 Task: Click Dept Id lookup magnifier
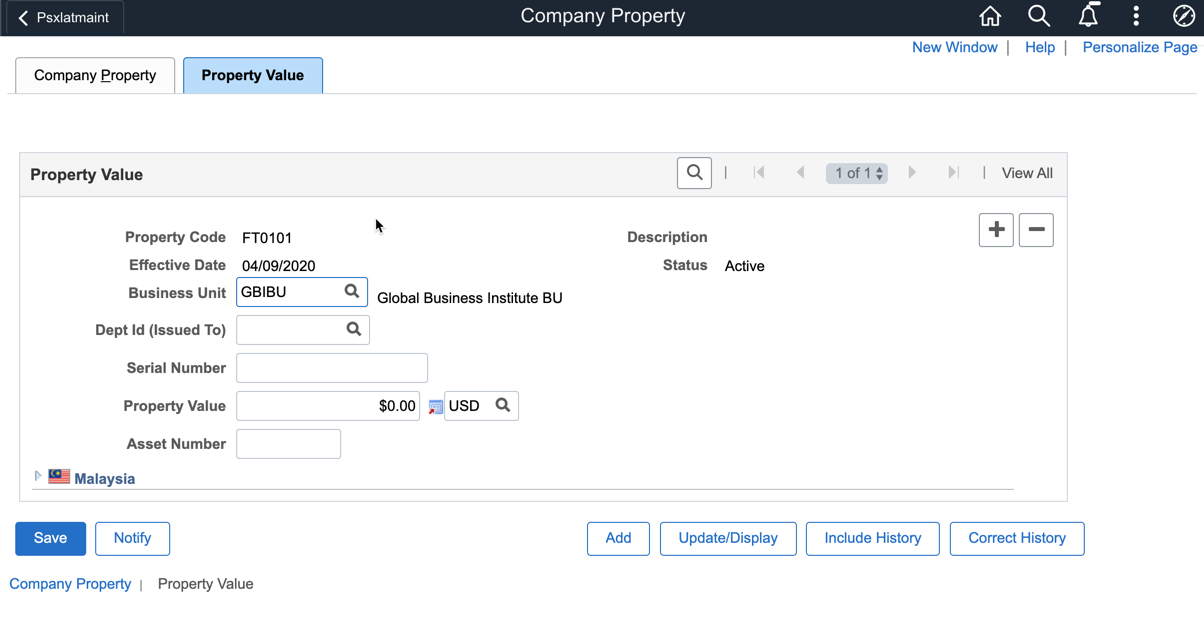coord(354,329)
